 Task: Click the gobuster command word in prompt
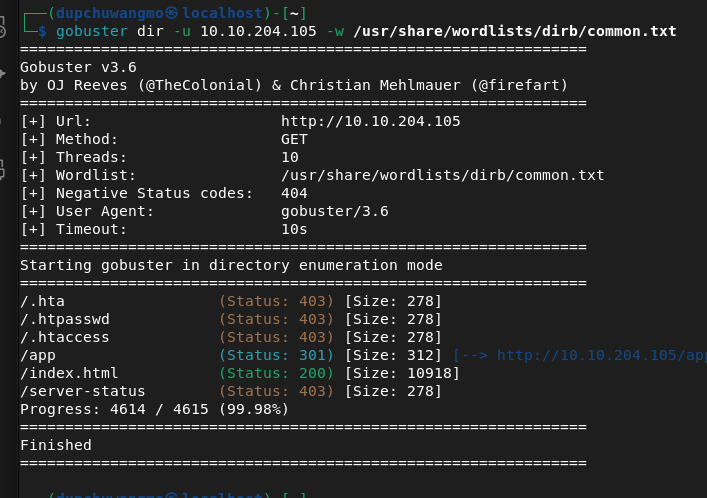point(92,32)
